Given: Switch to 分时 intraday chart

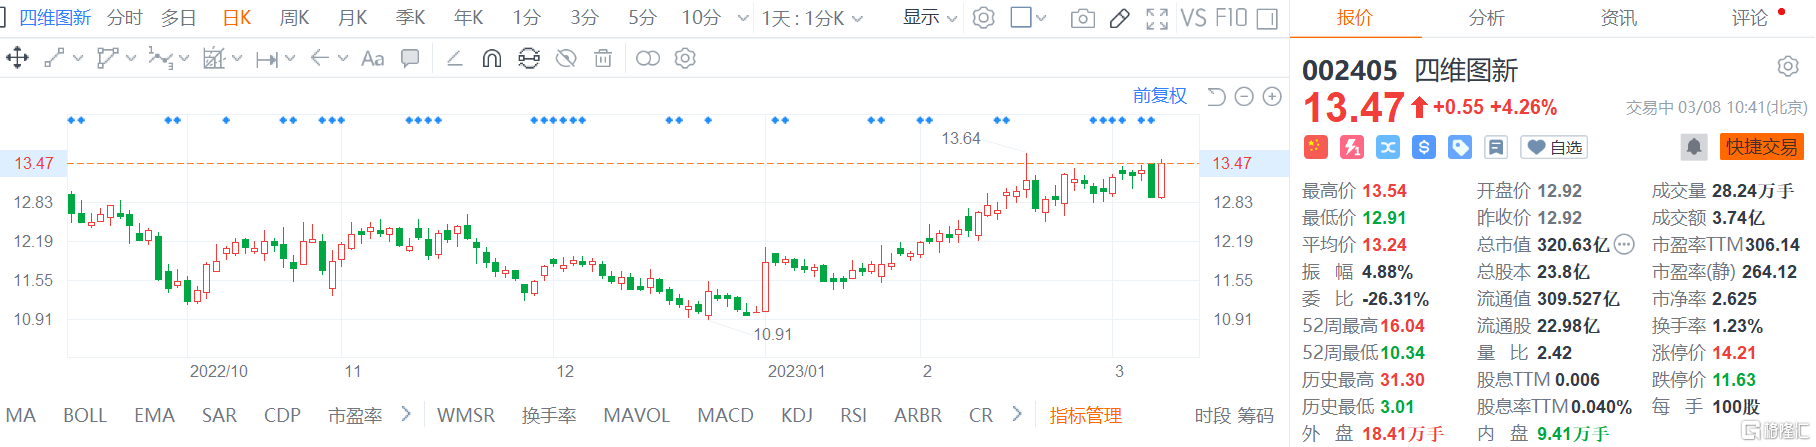Looking at the screenshot, I should (x=125, y=18).
